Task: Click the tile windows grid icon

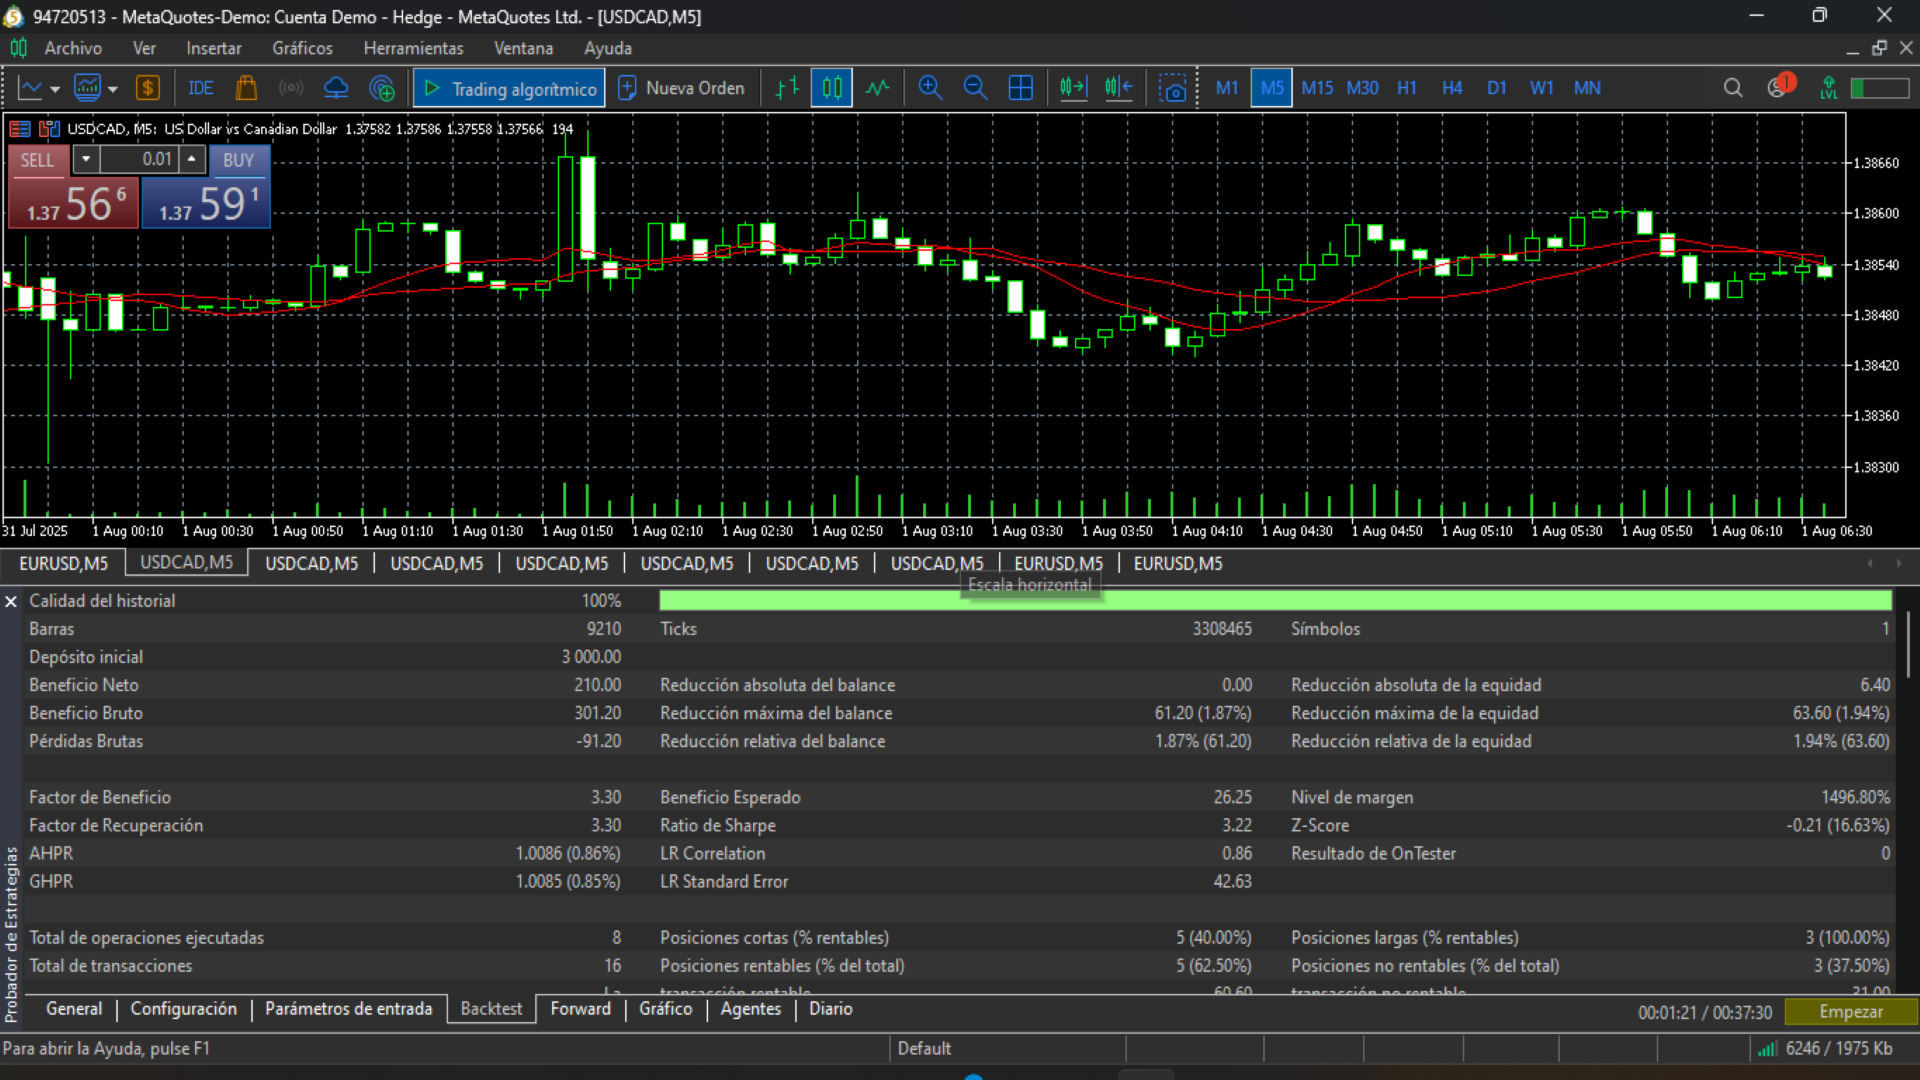Action: pyautogui.click(x=1020, y=88)
